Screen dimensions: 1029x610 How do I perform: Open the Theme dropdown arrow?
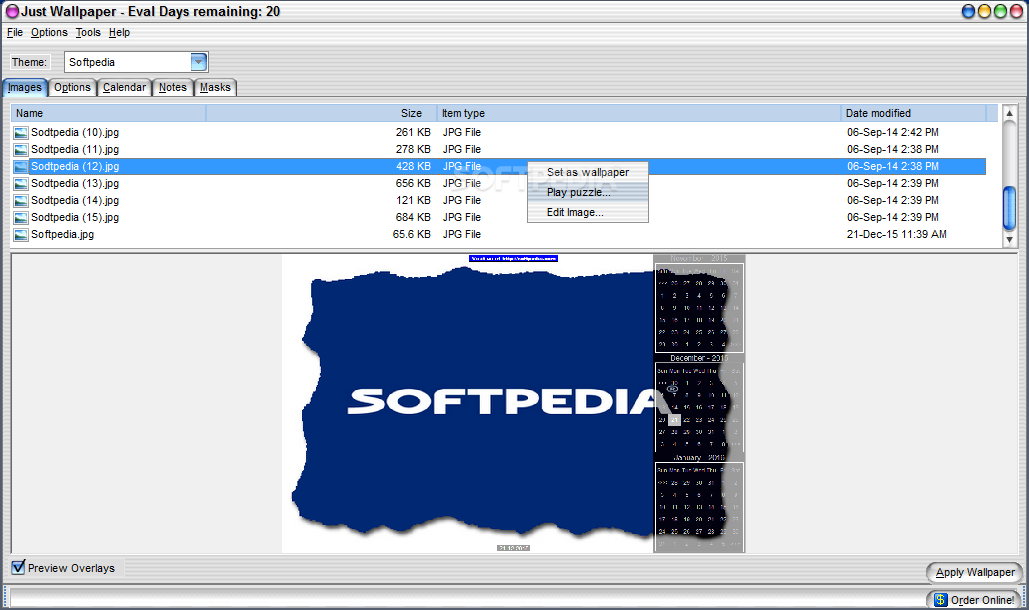click(x=199, y=62)
